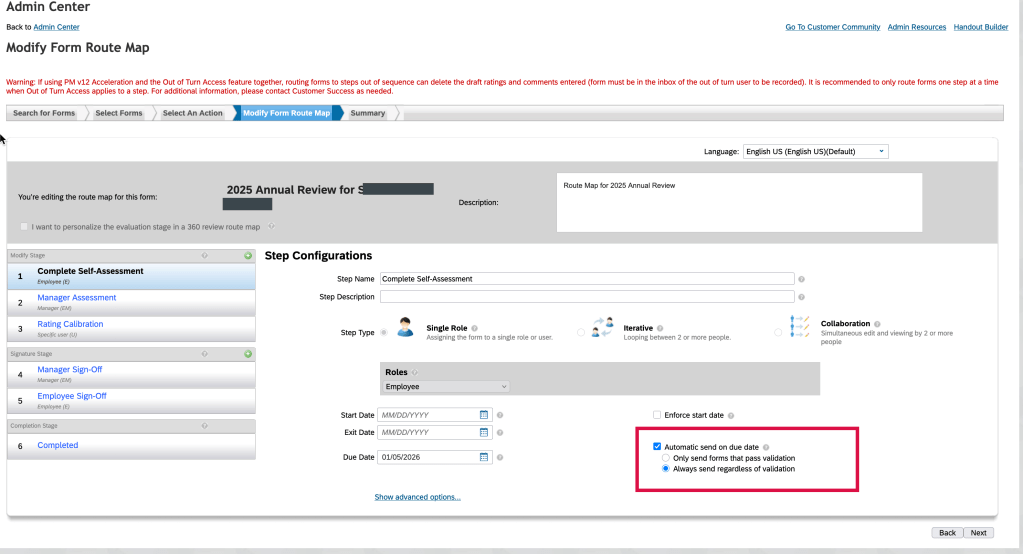Click help icon next to Collaboration

tap(876, 324)
